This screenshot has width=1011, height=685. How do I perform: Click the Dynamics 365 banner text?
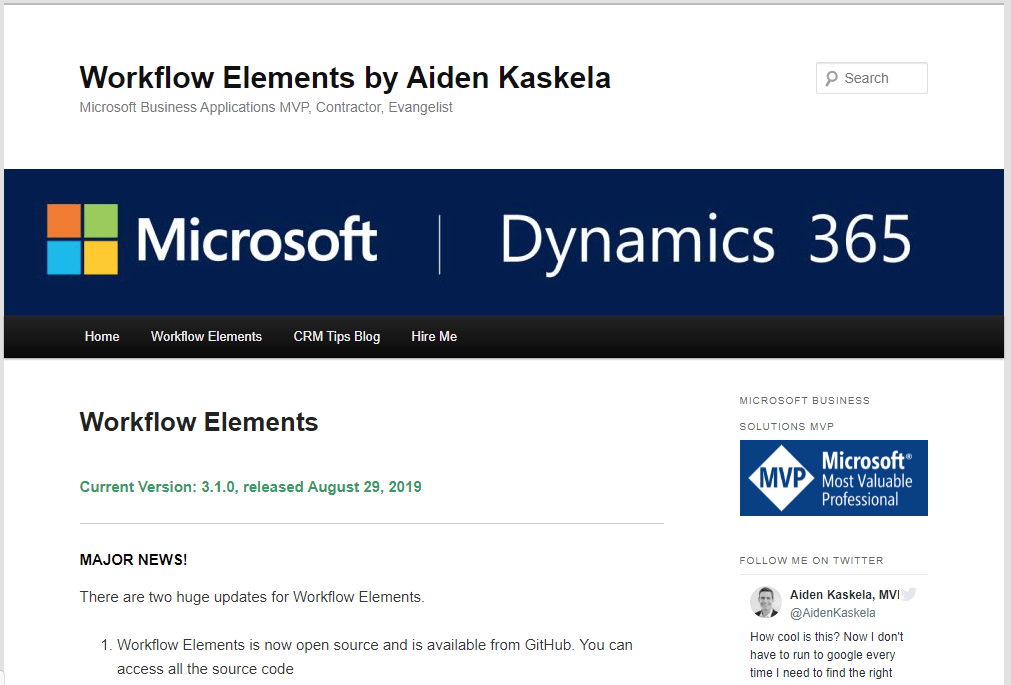click(x=705, y=240)
